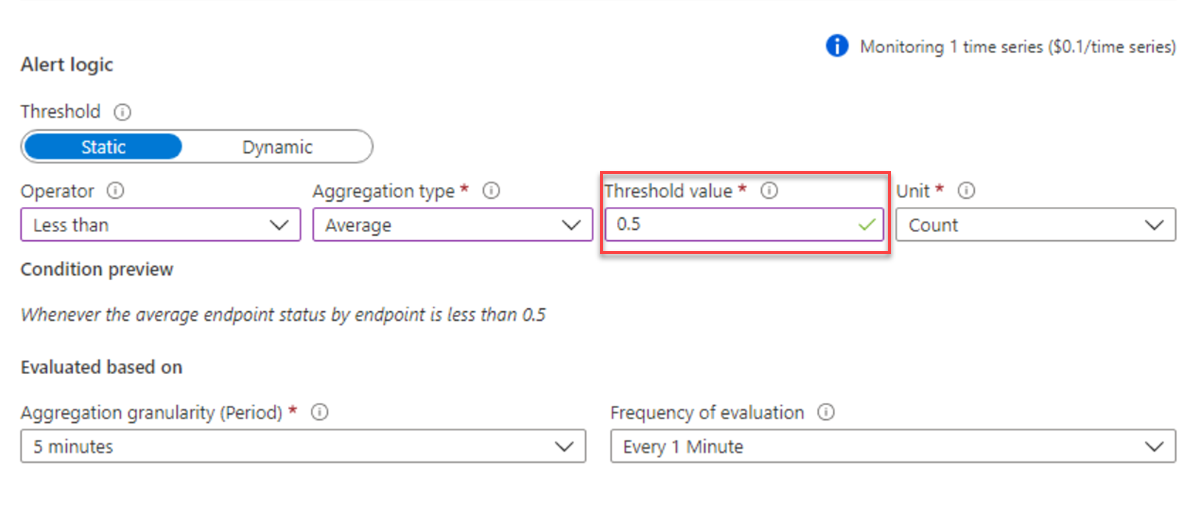This screenshot has height=508, width=1200.
Task: Click the green validation checkmark in Threshold value
Action: (866, 225)
